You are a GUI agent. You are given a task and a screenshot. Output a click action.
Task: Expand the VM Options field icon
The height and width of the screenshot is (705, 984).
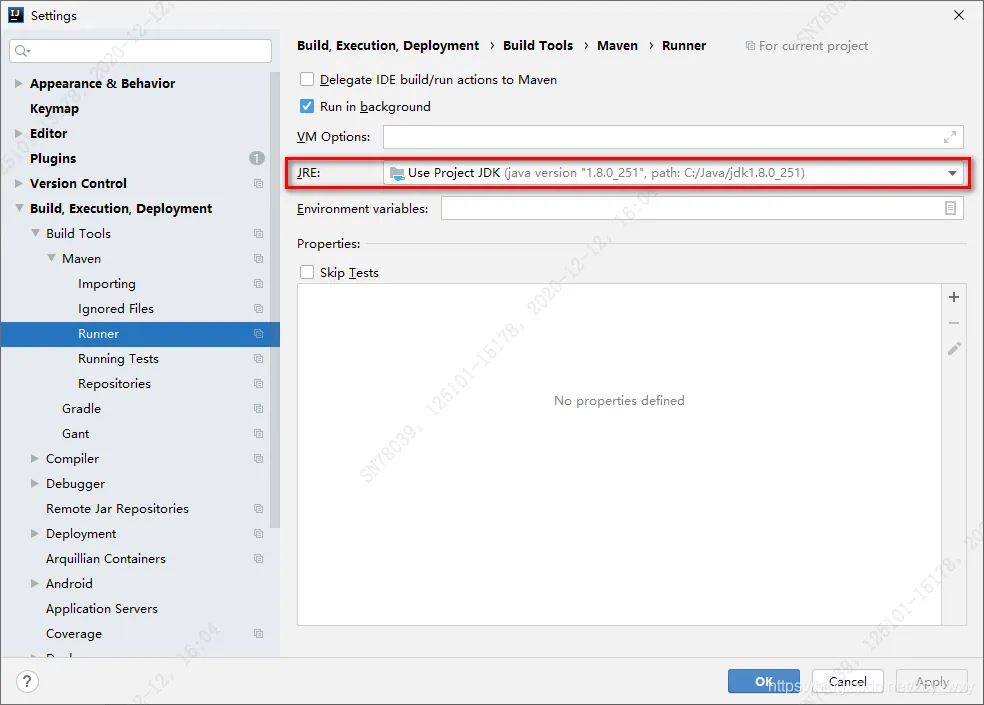(x=949, y=137)
